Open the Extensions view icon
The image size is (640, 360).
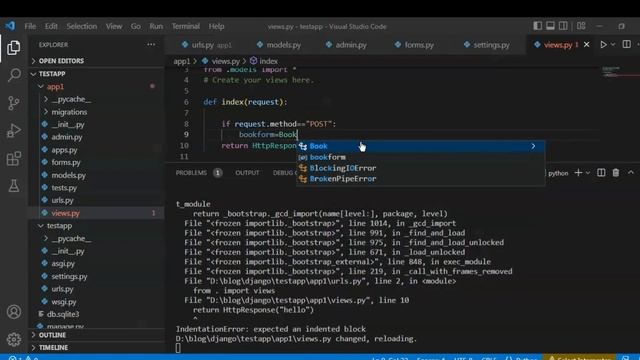coord(13,158)
